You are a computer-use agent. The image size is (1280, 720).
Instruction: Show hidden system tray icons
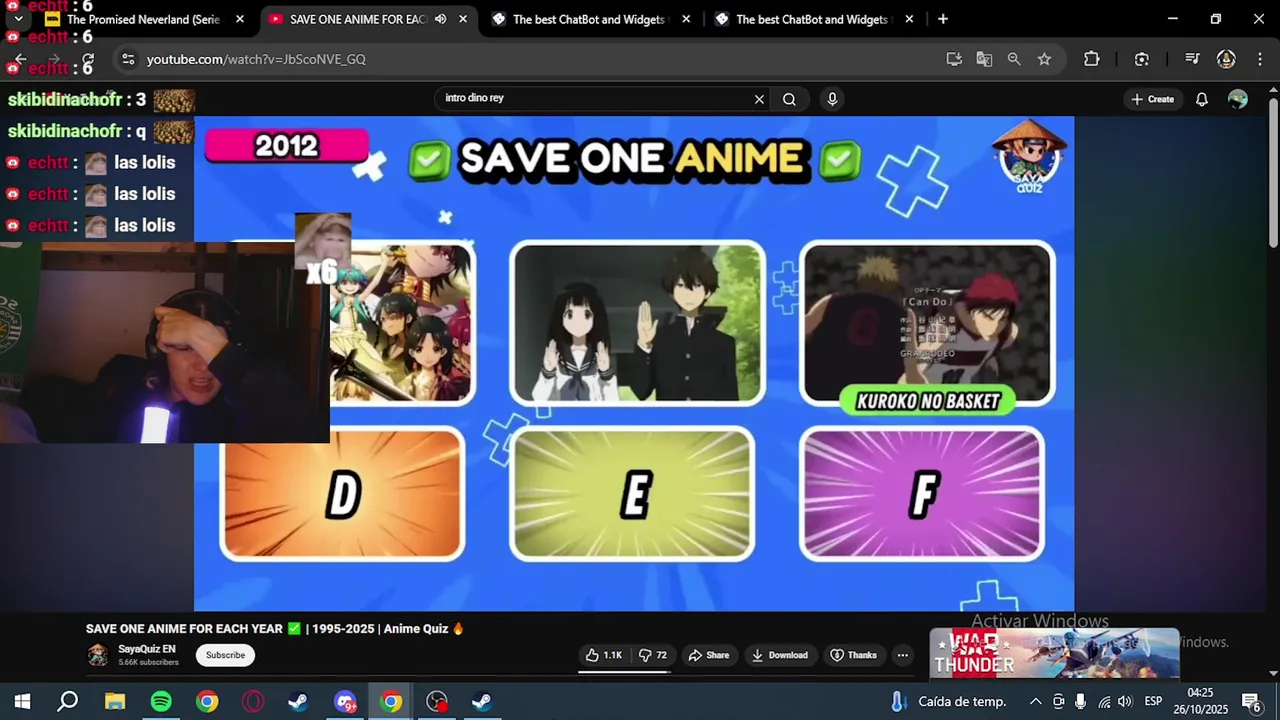[1036, 701]
